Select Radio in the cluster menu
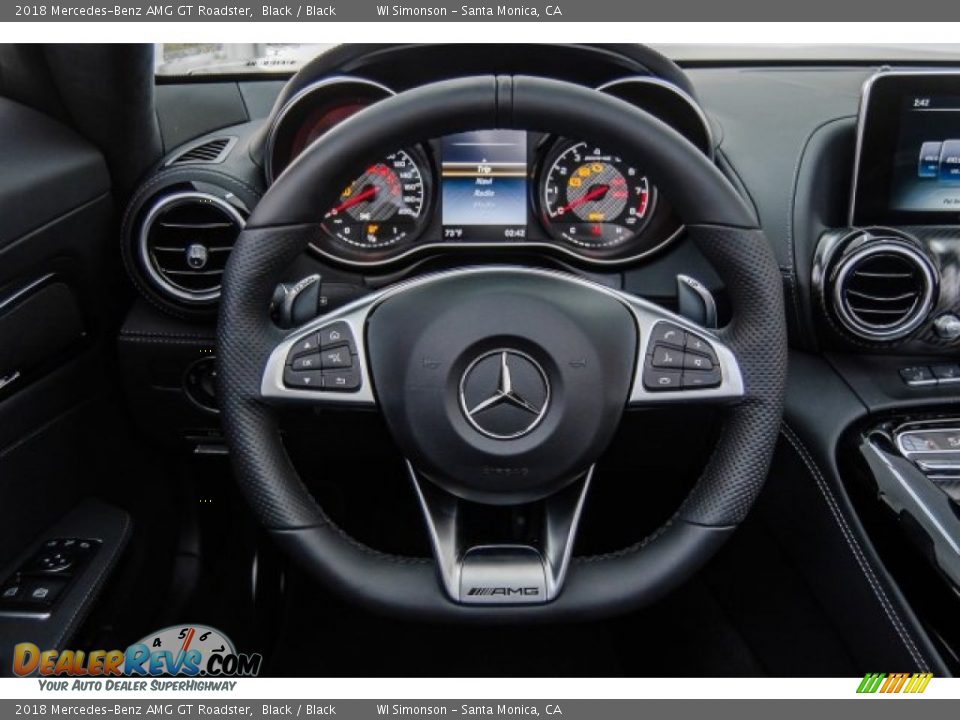960x720 pixels. 484,193
